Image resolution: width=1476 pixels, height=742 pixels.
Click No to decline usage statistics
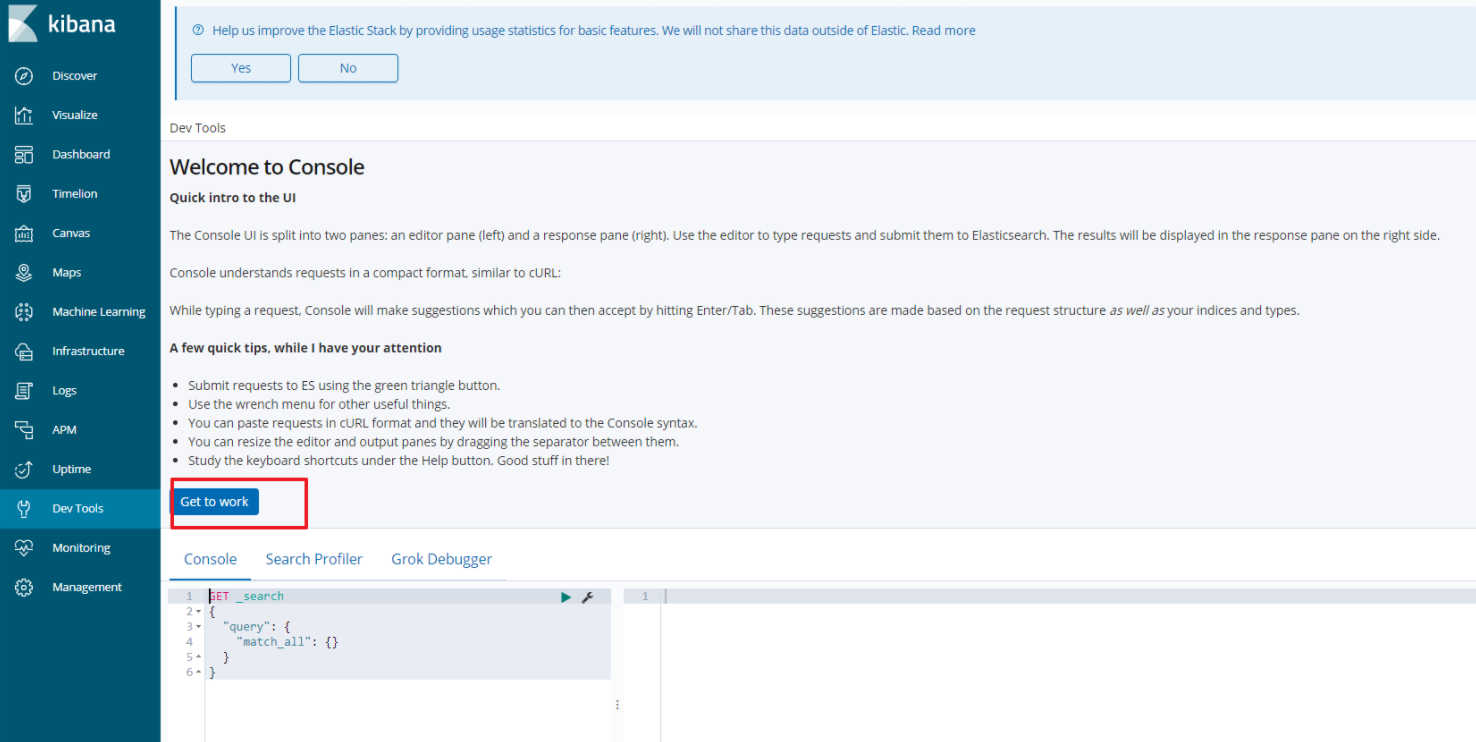click(x=348, y=68)
